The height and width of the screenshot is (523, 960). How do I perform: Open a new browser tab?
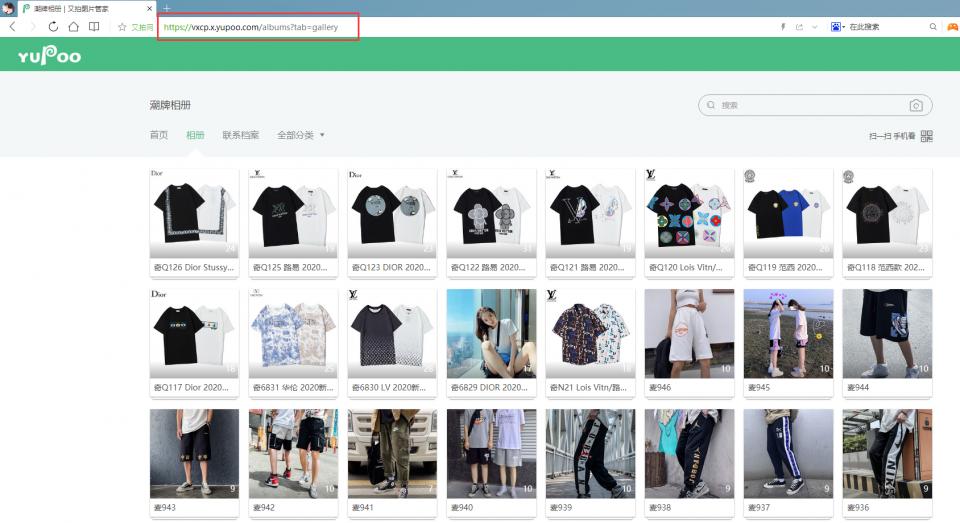coord(167,7)
